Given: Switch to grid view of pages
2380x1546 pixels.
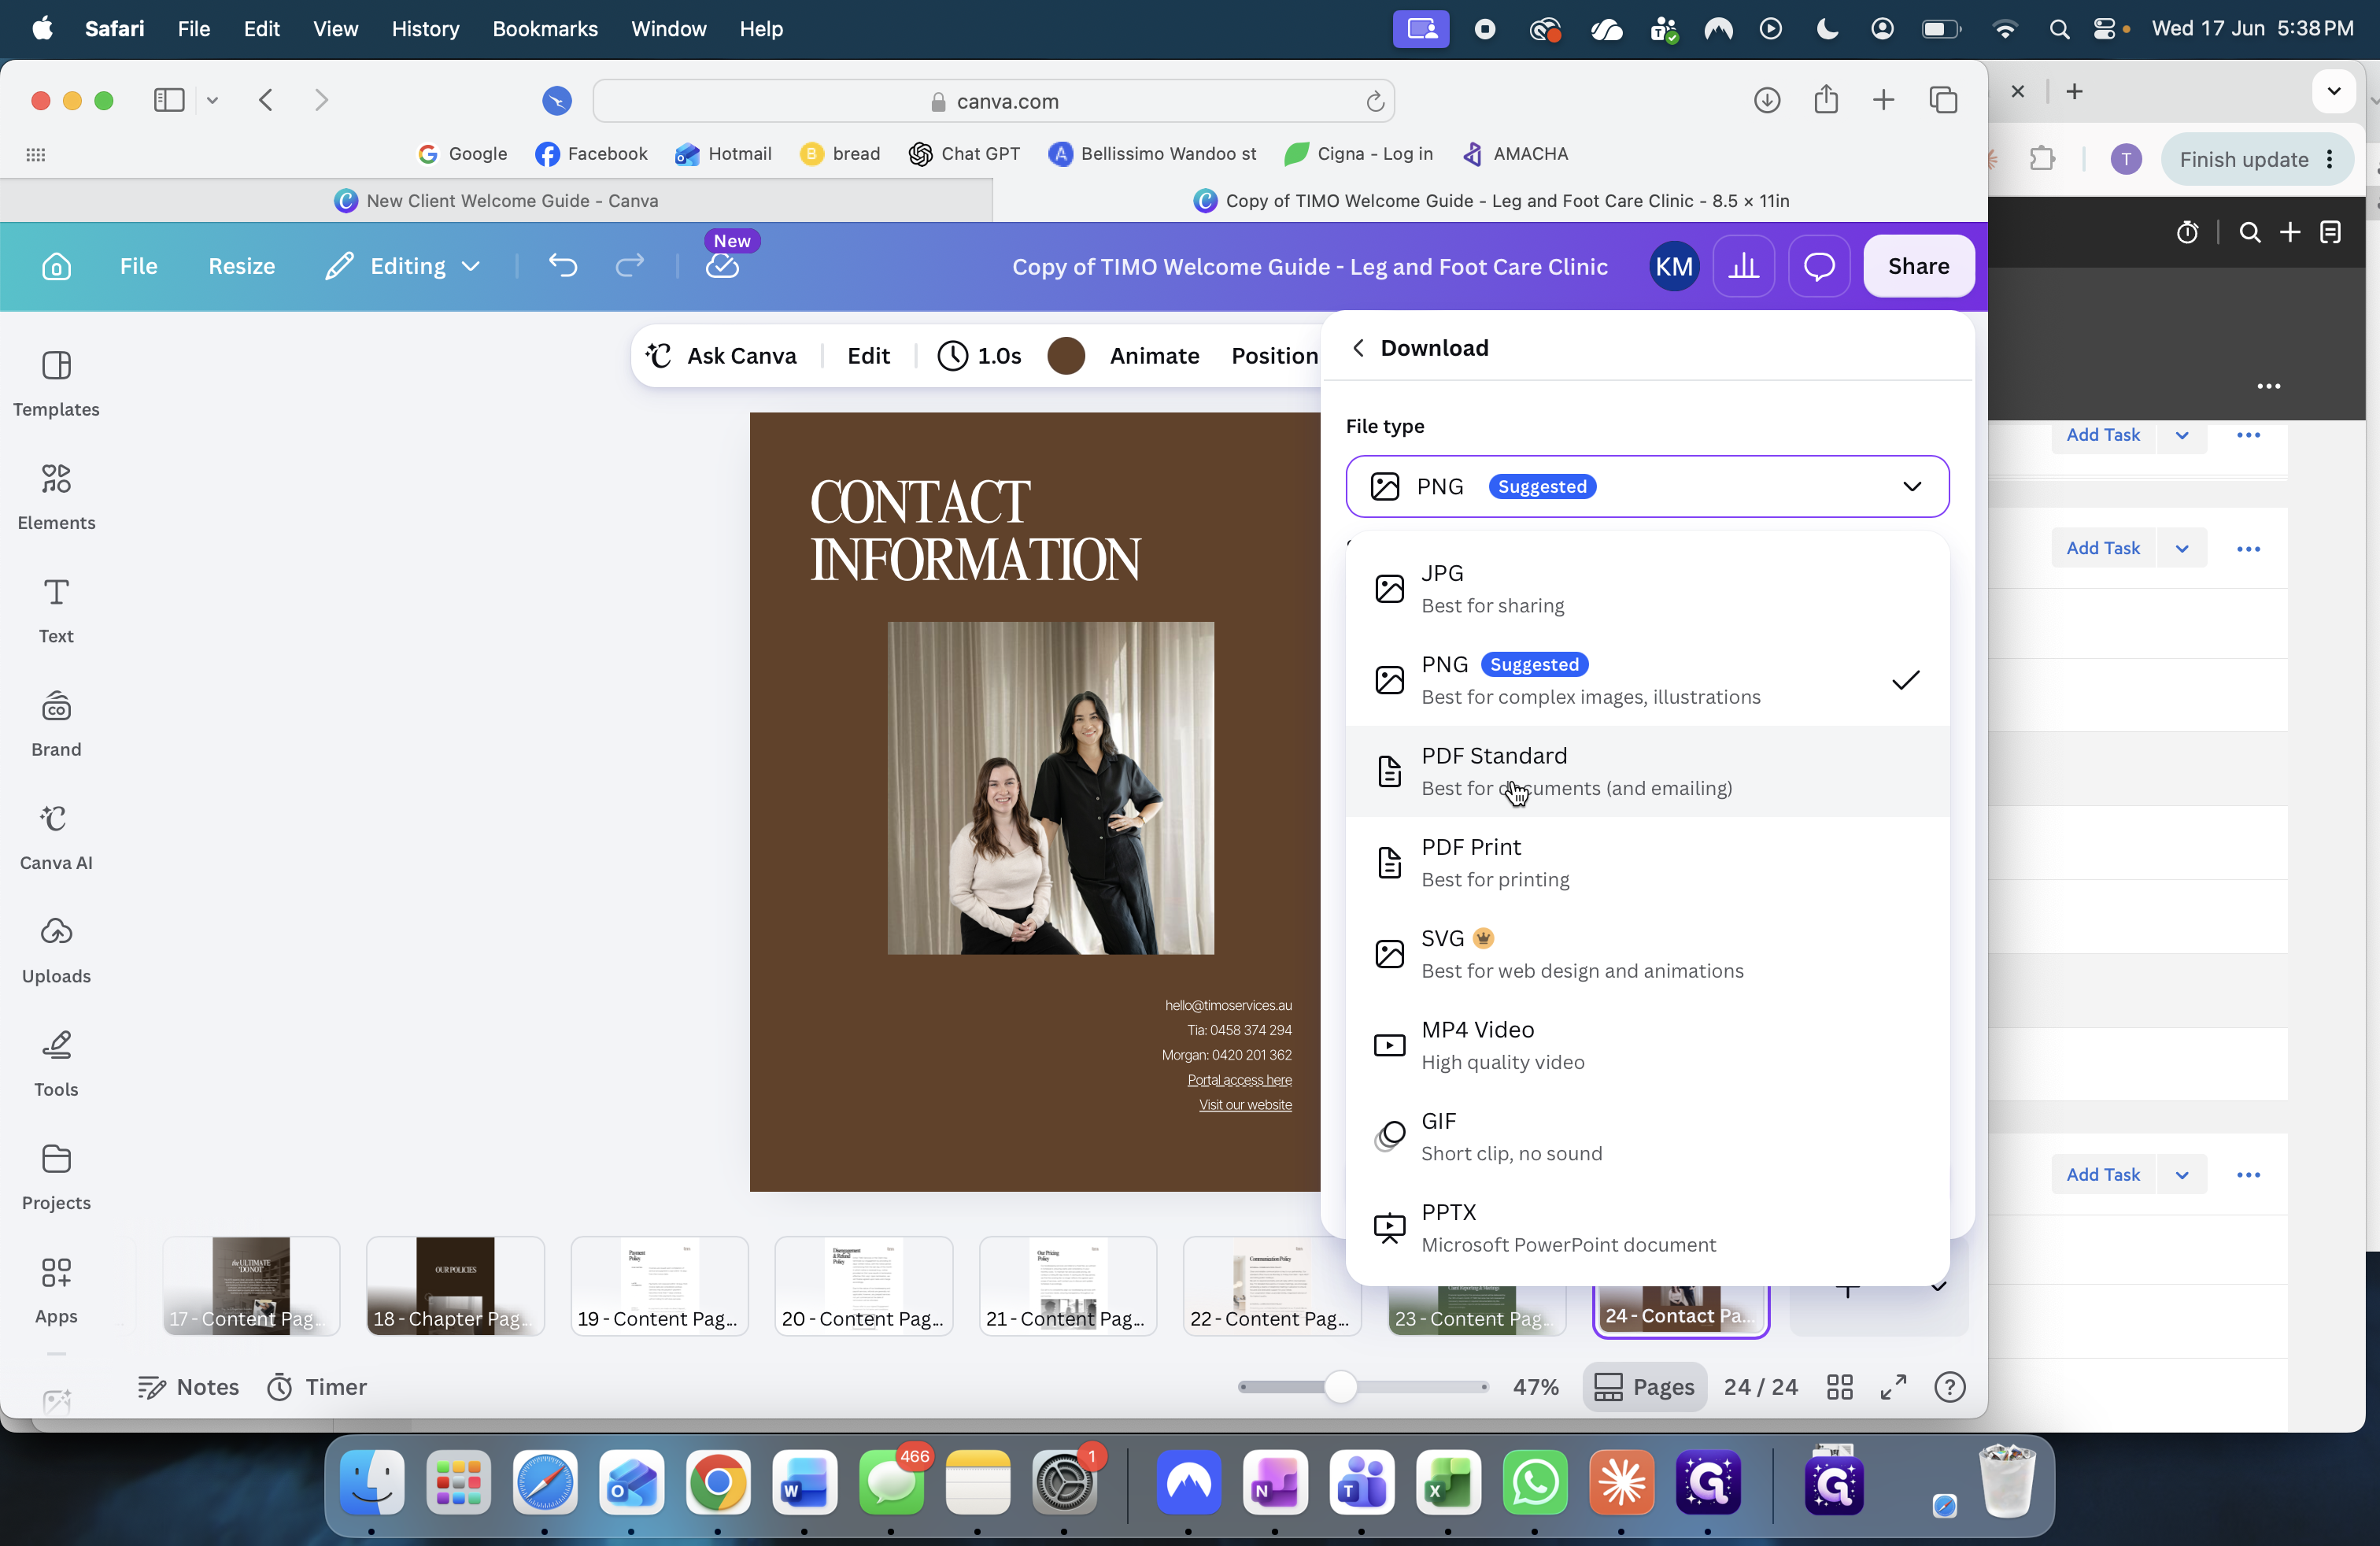Looking at the screenshot, I should coord(1840,1387).
